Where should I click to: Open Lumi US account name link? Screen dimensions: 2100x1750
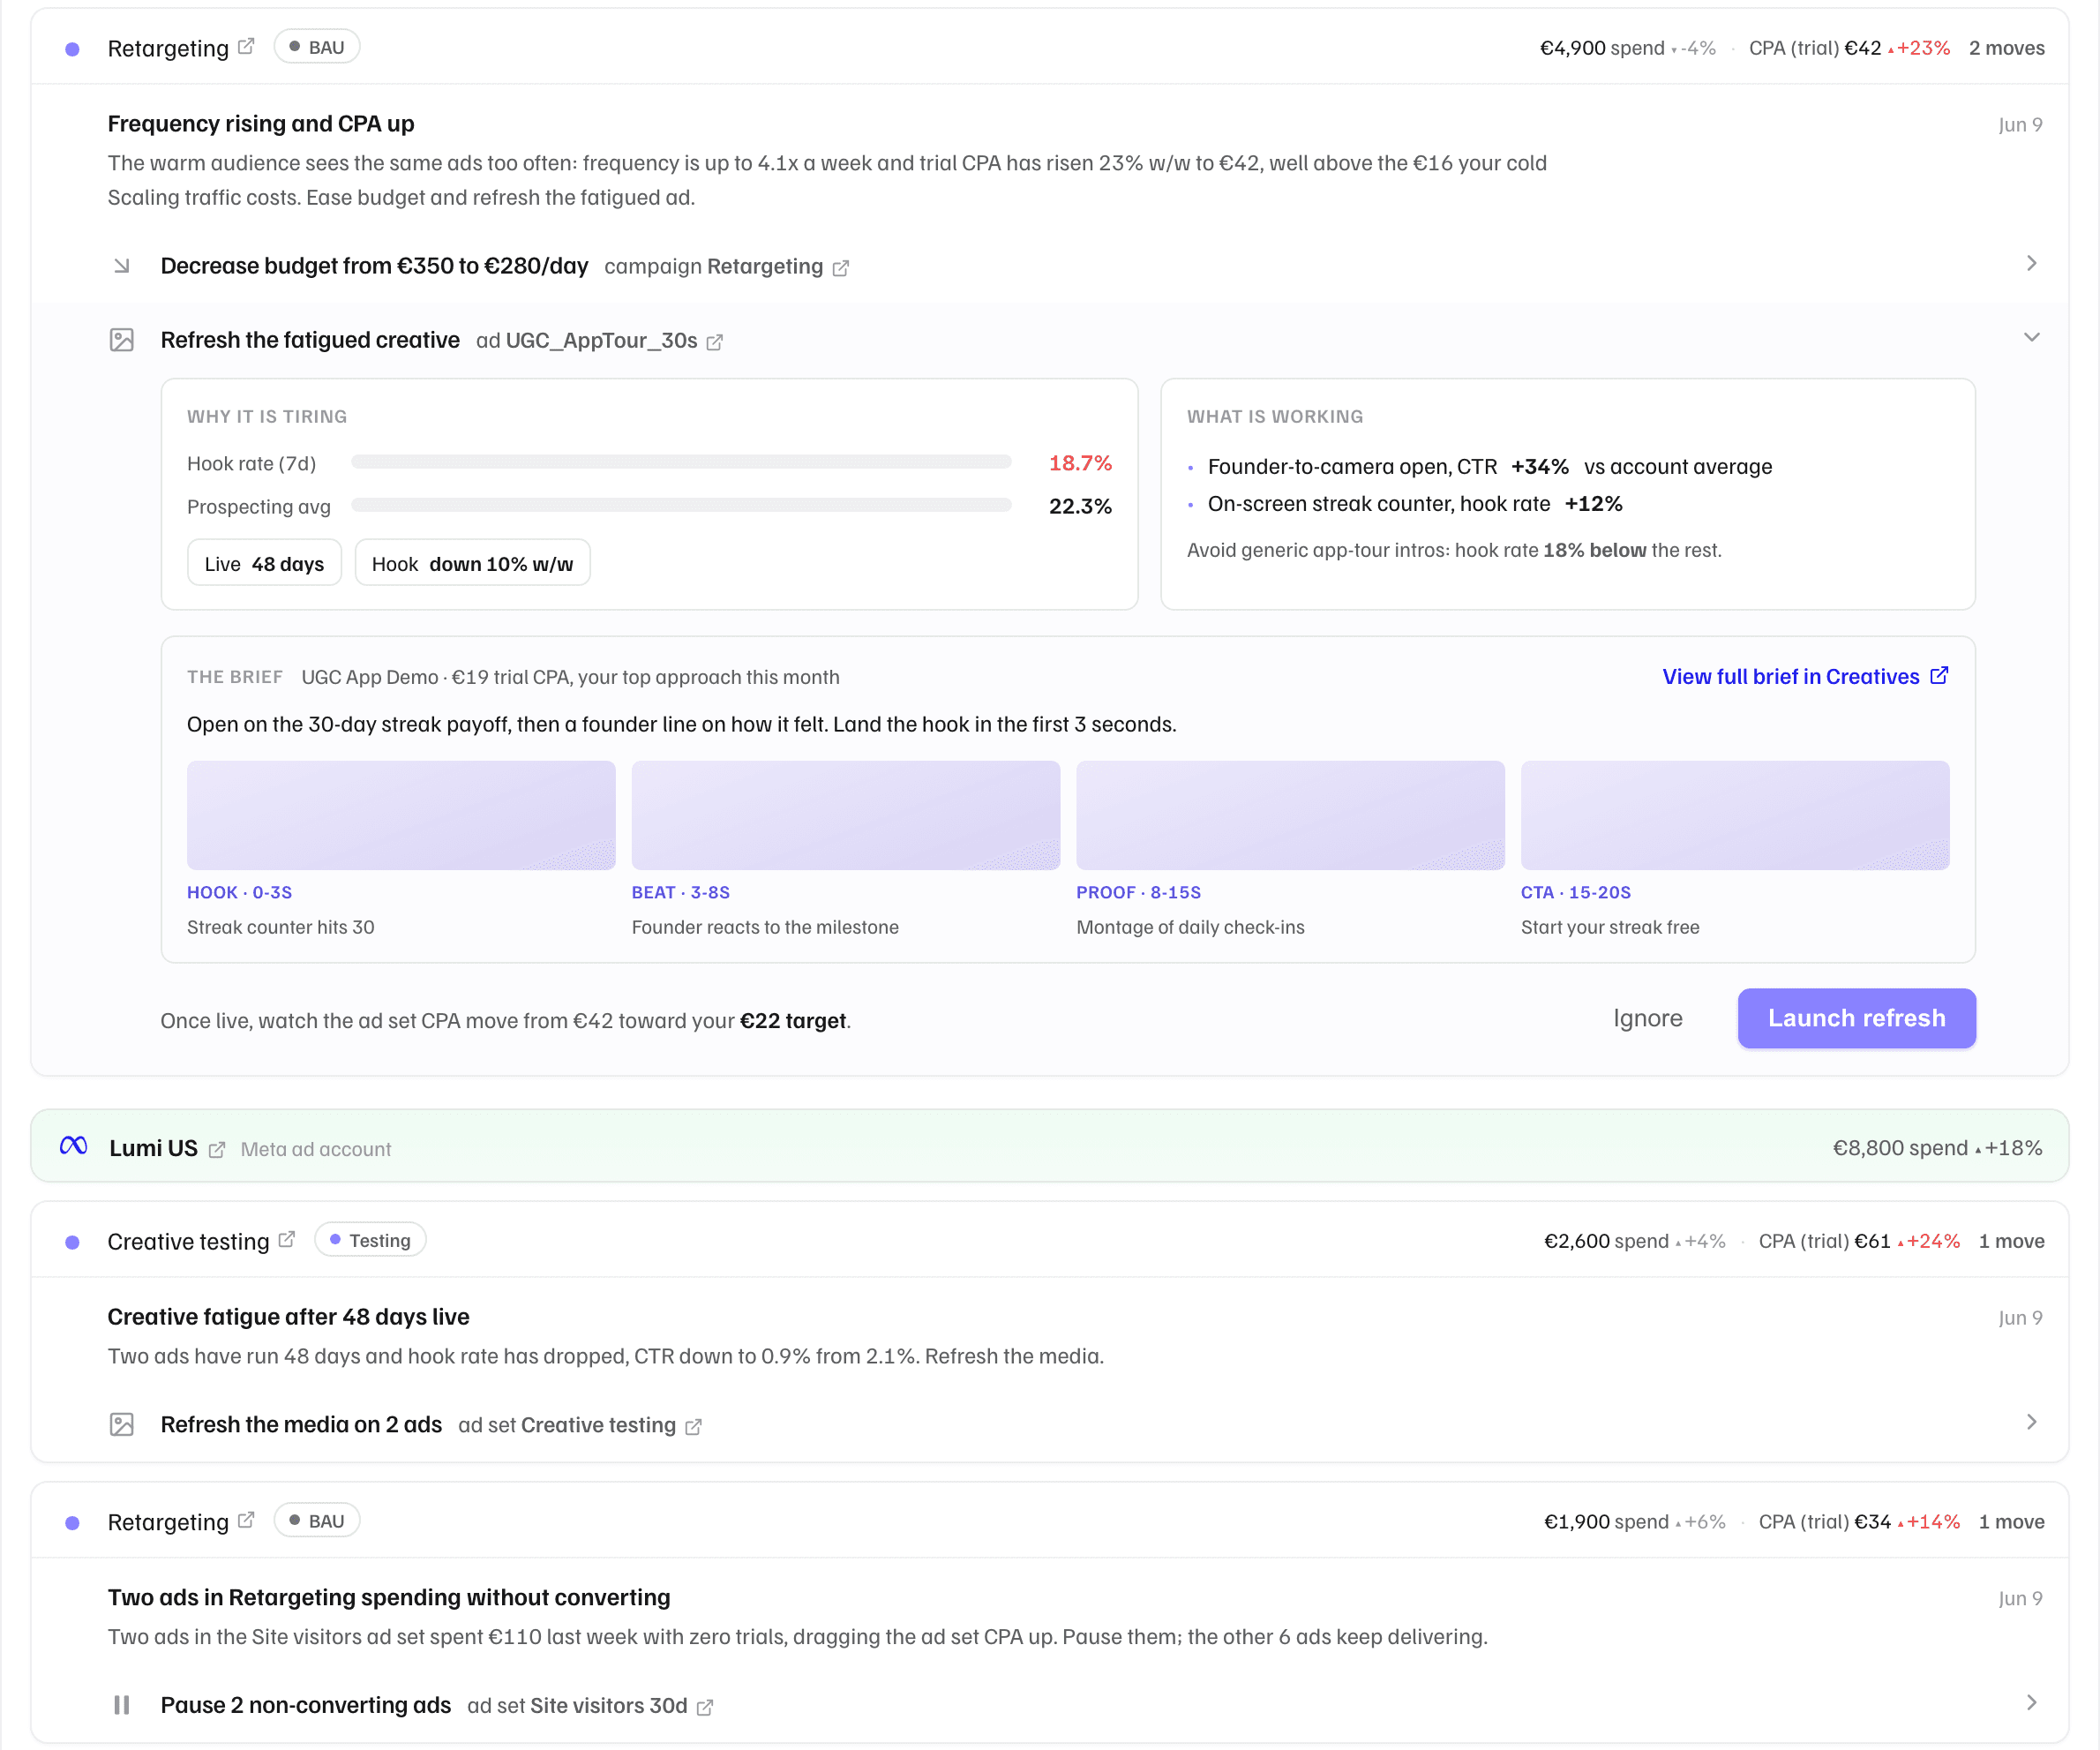click(153, 1148)
